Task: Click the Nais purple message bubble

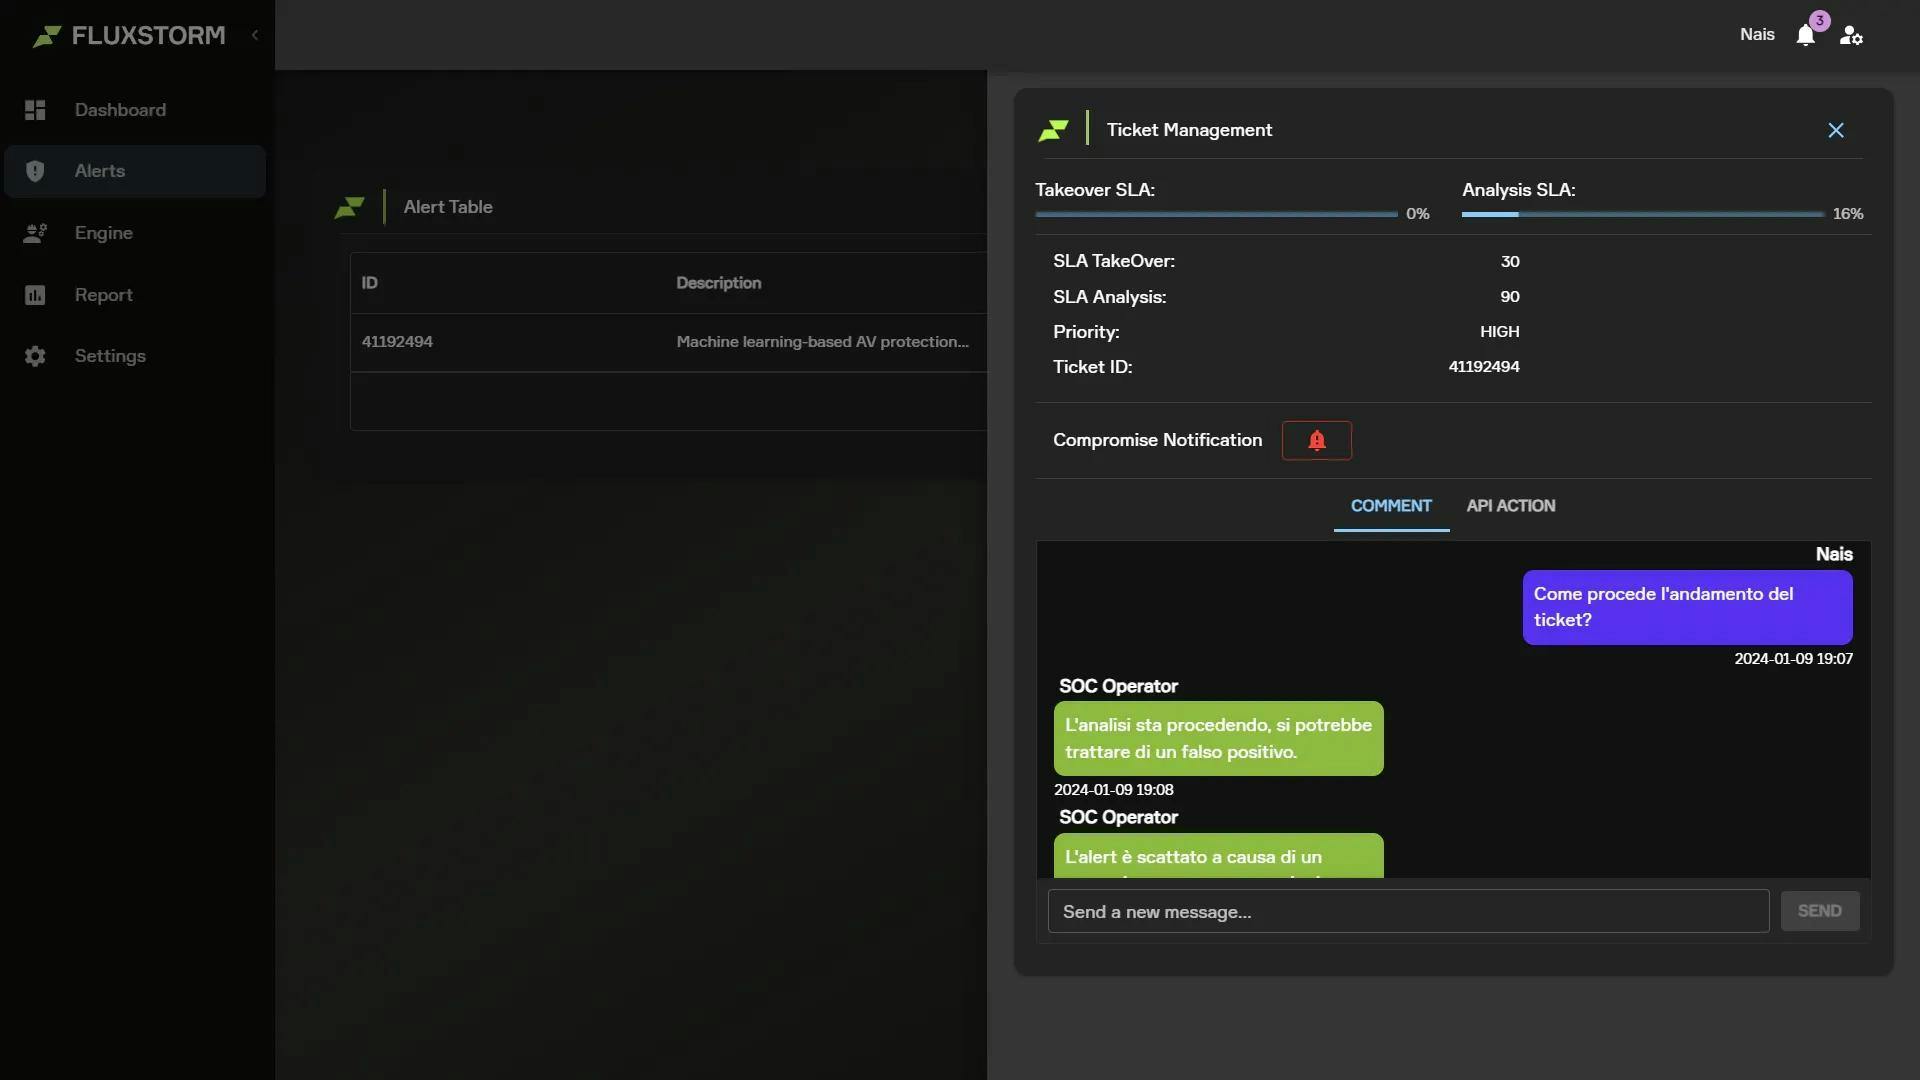Action: pyautogui.click(x=1687, y=608)
